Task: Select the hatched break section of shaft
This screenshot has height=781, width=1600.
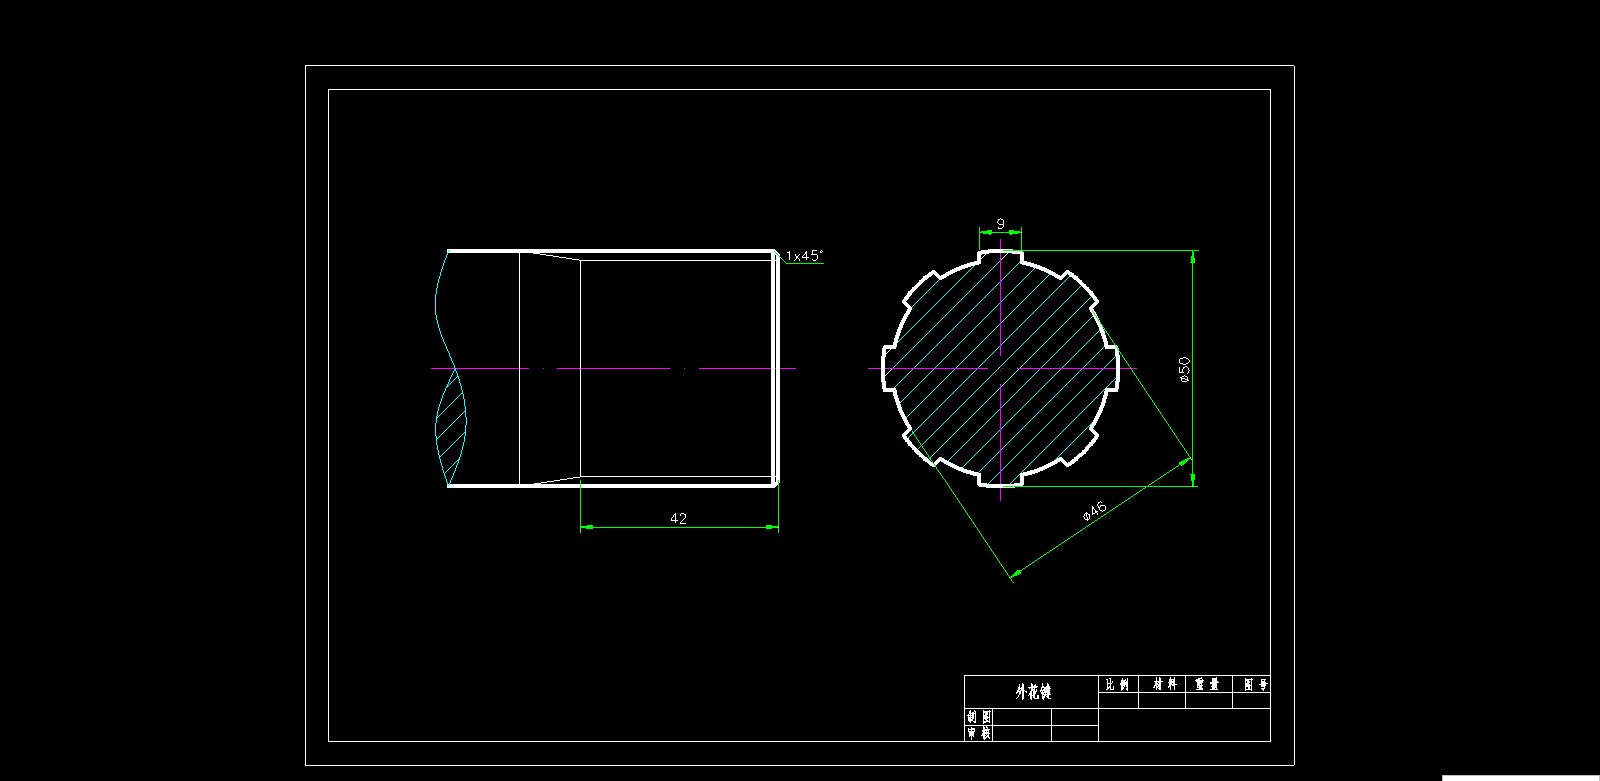Action: tap(452, 425)
